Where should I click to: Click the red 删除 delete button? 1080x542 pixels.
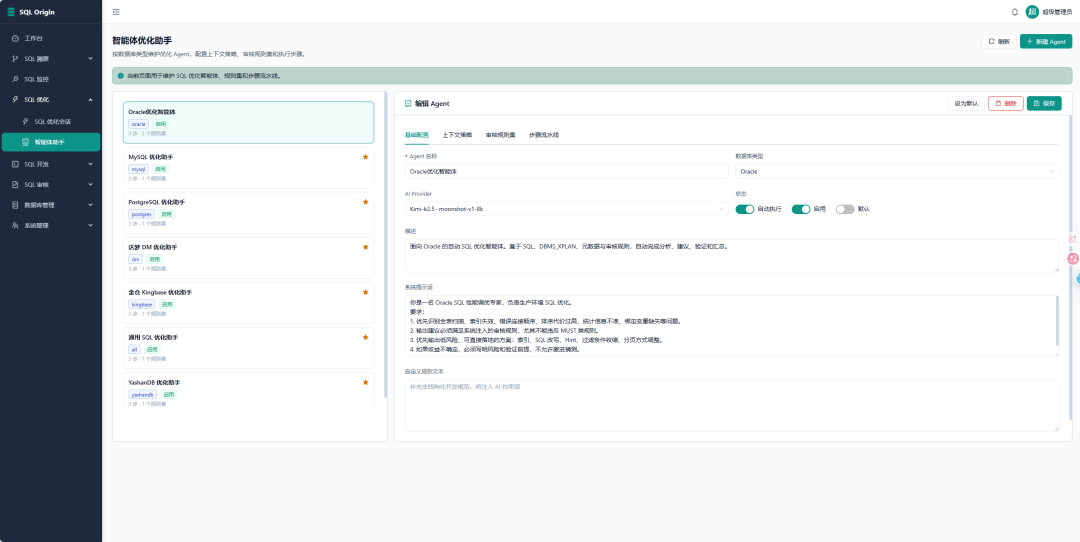(x=1006, y=103)
